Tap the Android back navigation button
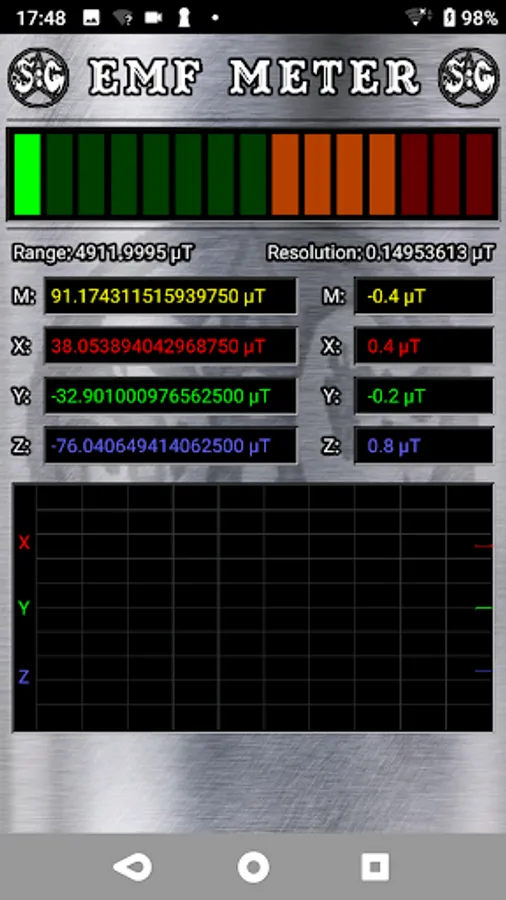 coord(133,866)
